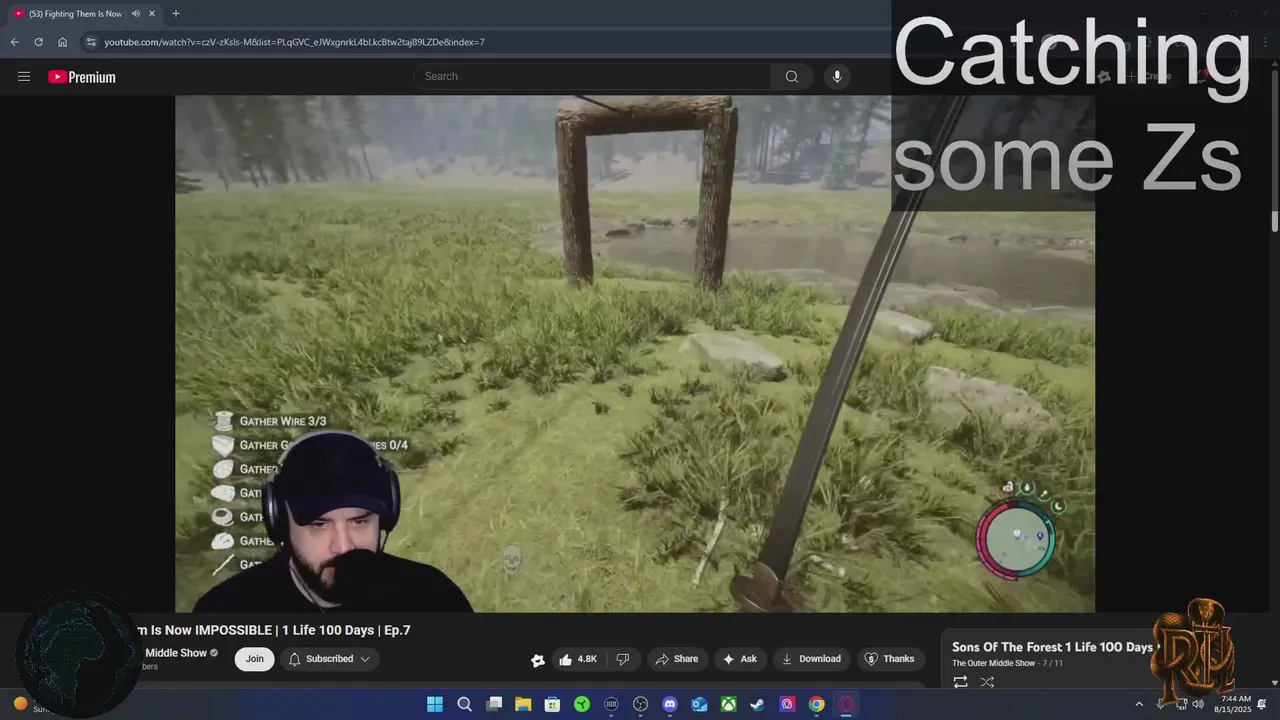This screenshot has height=720, width=1280.
Task: Open the Ask AI button
Action: pos(740,659)
